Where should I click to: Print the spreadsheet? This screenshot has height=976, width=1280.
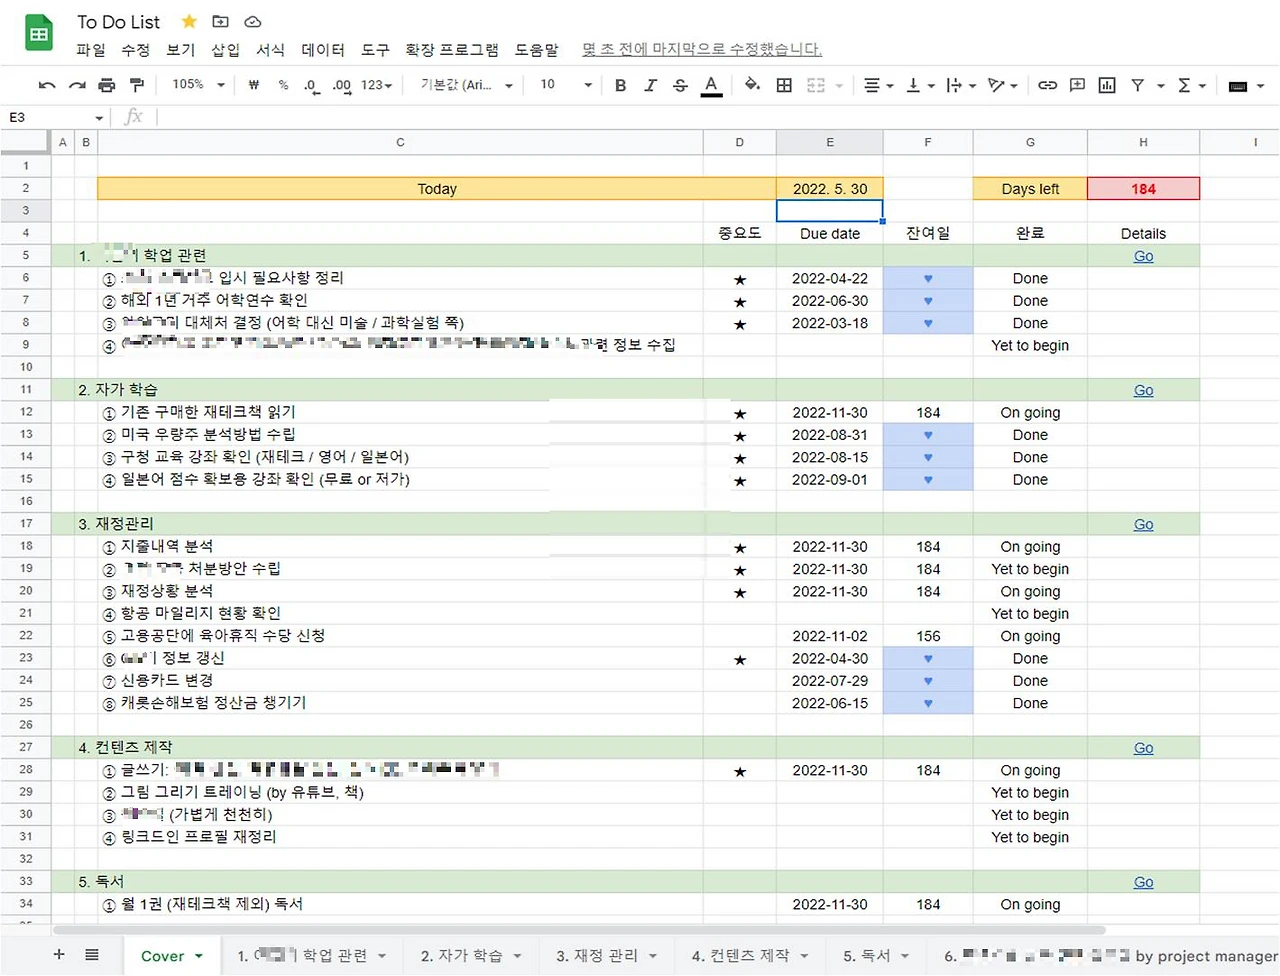pos(107,85)
